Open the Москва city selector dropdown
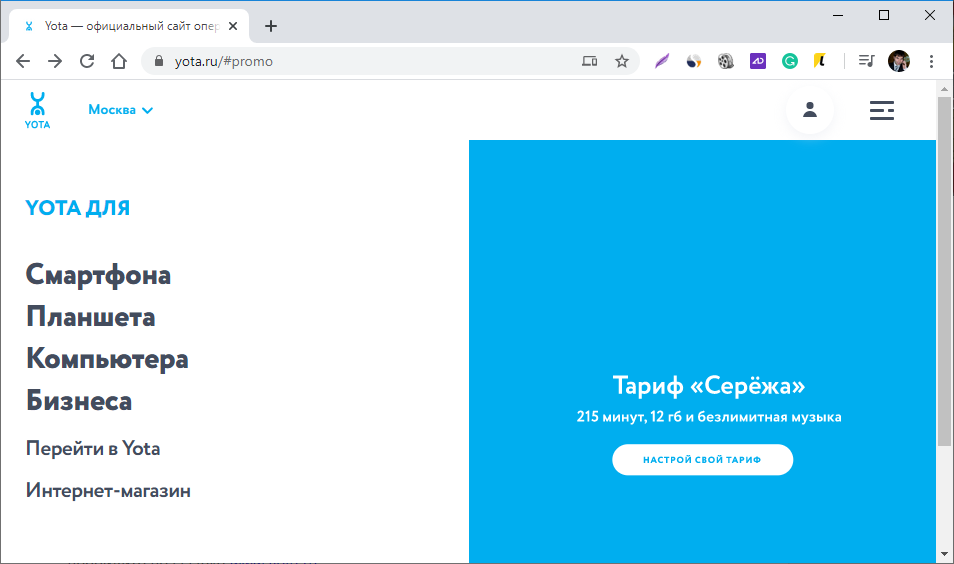Screen dimensions: 954x564 click(120, 110)
